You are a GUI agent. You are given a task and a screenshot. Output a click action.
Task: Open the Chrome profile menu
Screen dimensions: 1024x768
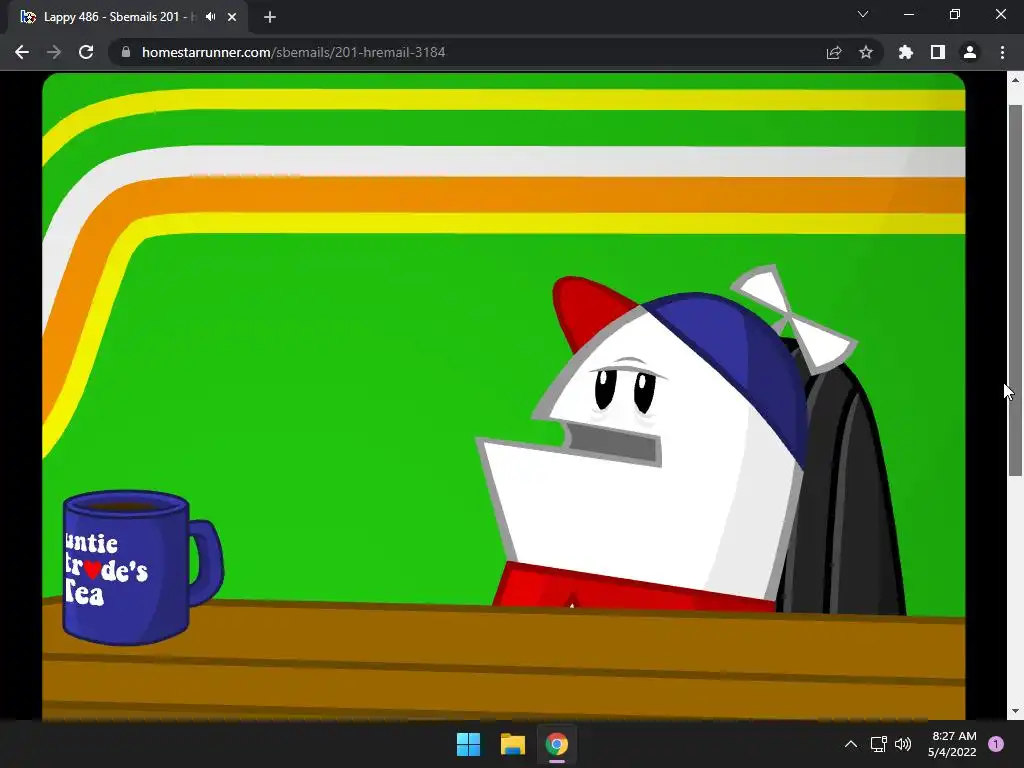click(x=970, y=52)
